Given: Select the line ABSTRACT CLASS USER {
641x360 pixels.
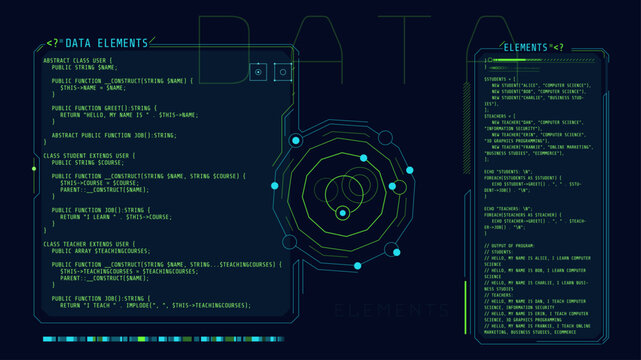Looking at the screenshot, I should tap(78, 60).
